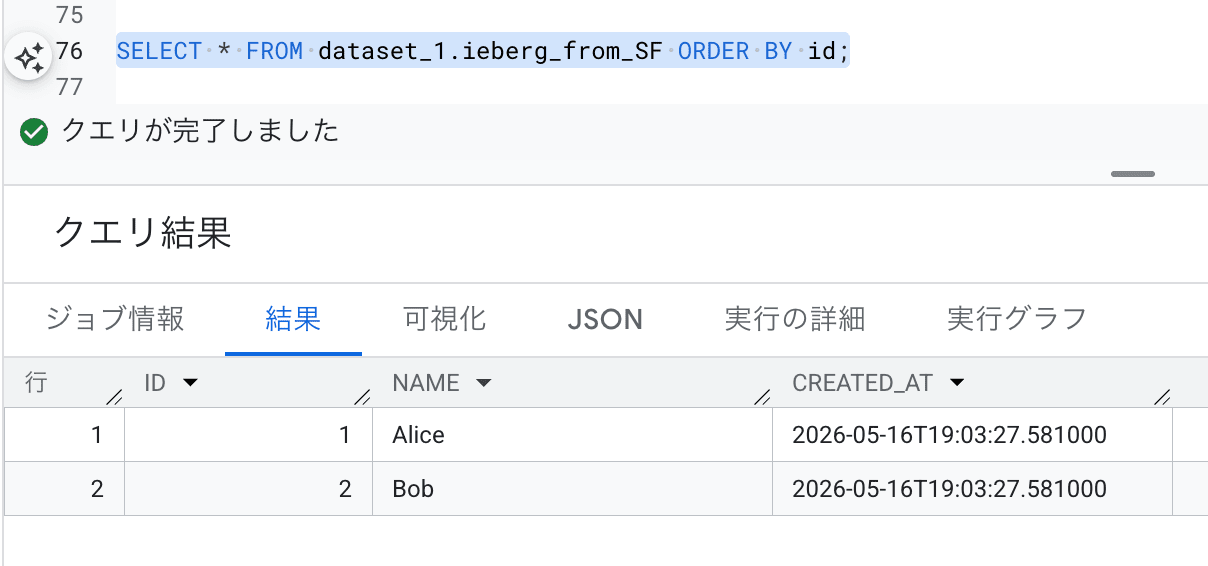The image size is (1208, 566).
Task: Open the ジョブ情報 tab
Action: pos(115,319)
